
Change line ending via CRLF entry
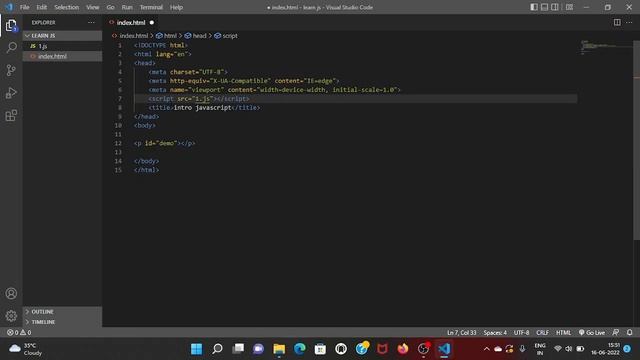(x=542, y=333)
